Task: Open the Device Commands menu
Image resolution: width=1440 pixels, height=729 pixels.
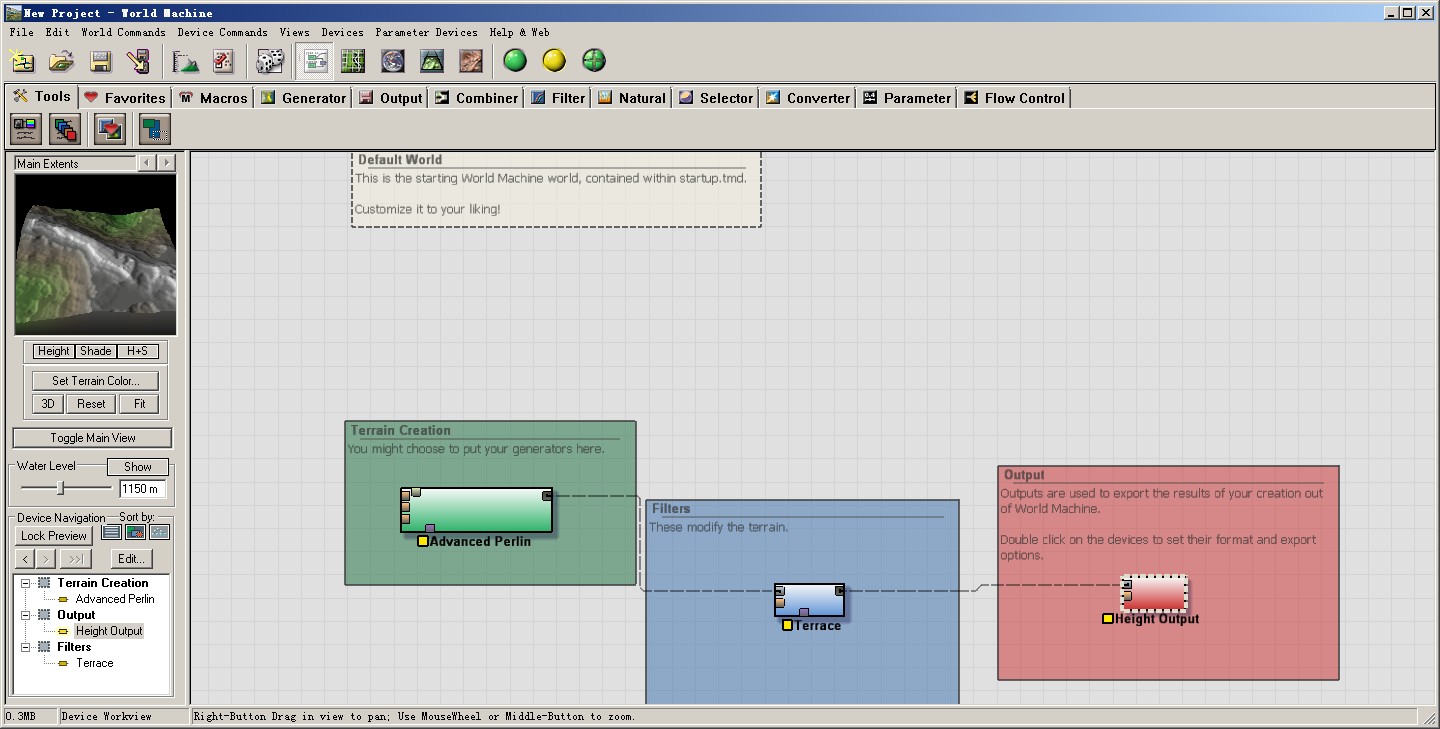Action: [x=222, y=32]
